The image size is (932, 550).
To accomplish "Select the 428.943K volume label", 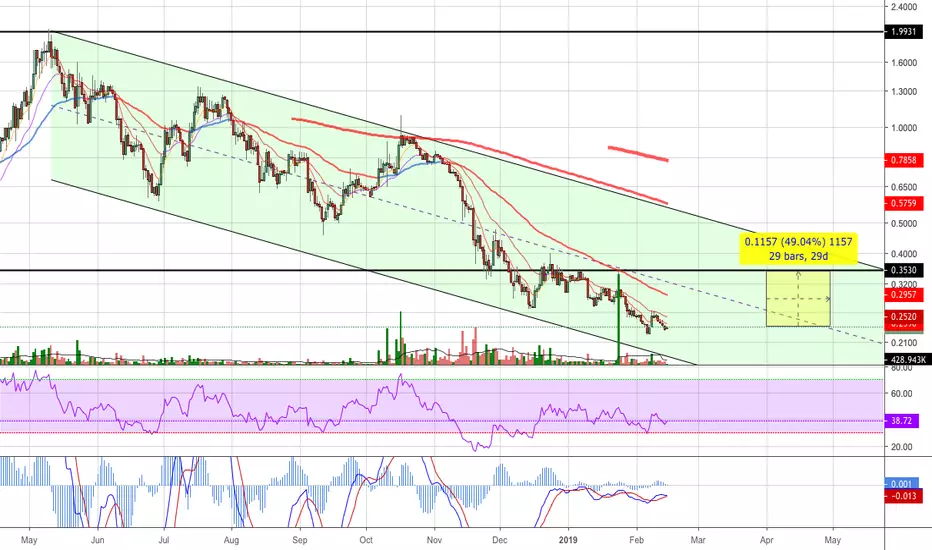I will tap(908, 360).
